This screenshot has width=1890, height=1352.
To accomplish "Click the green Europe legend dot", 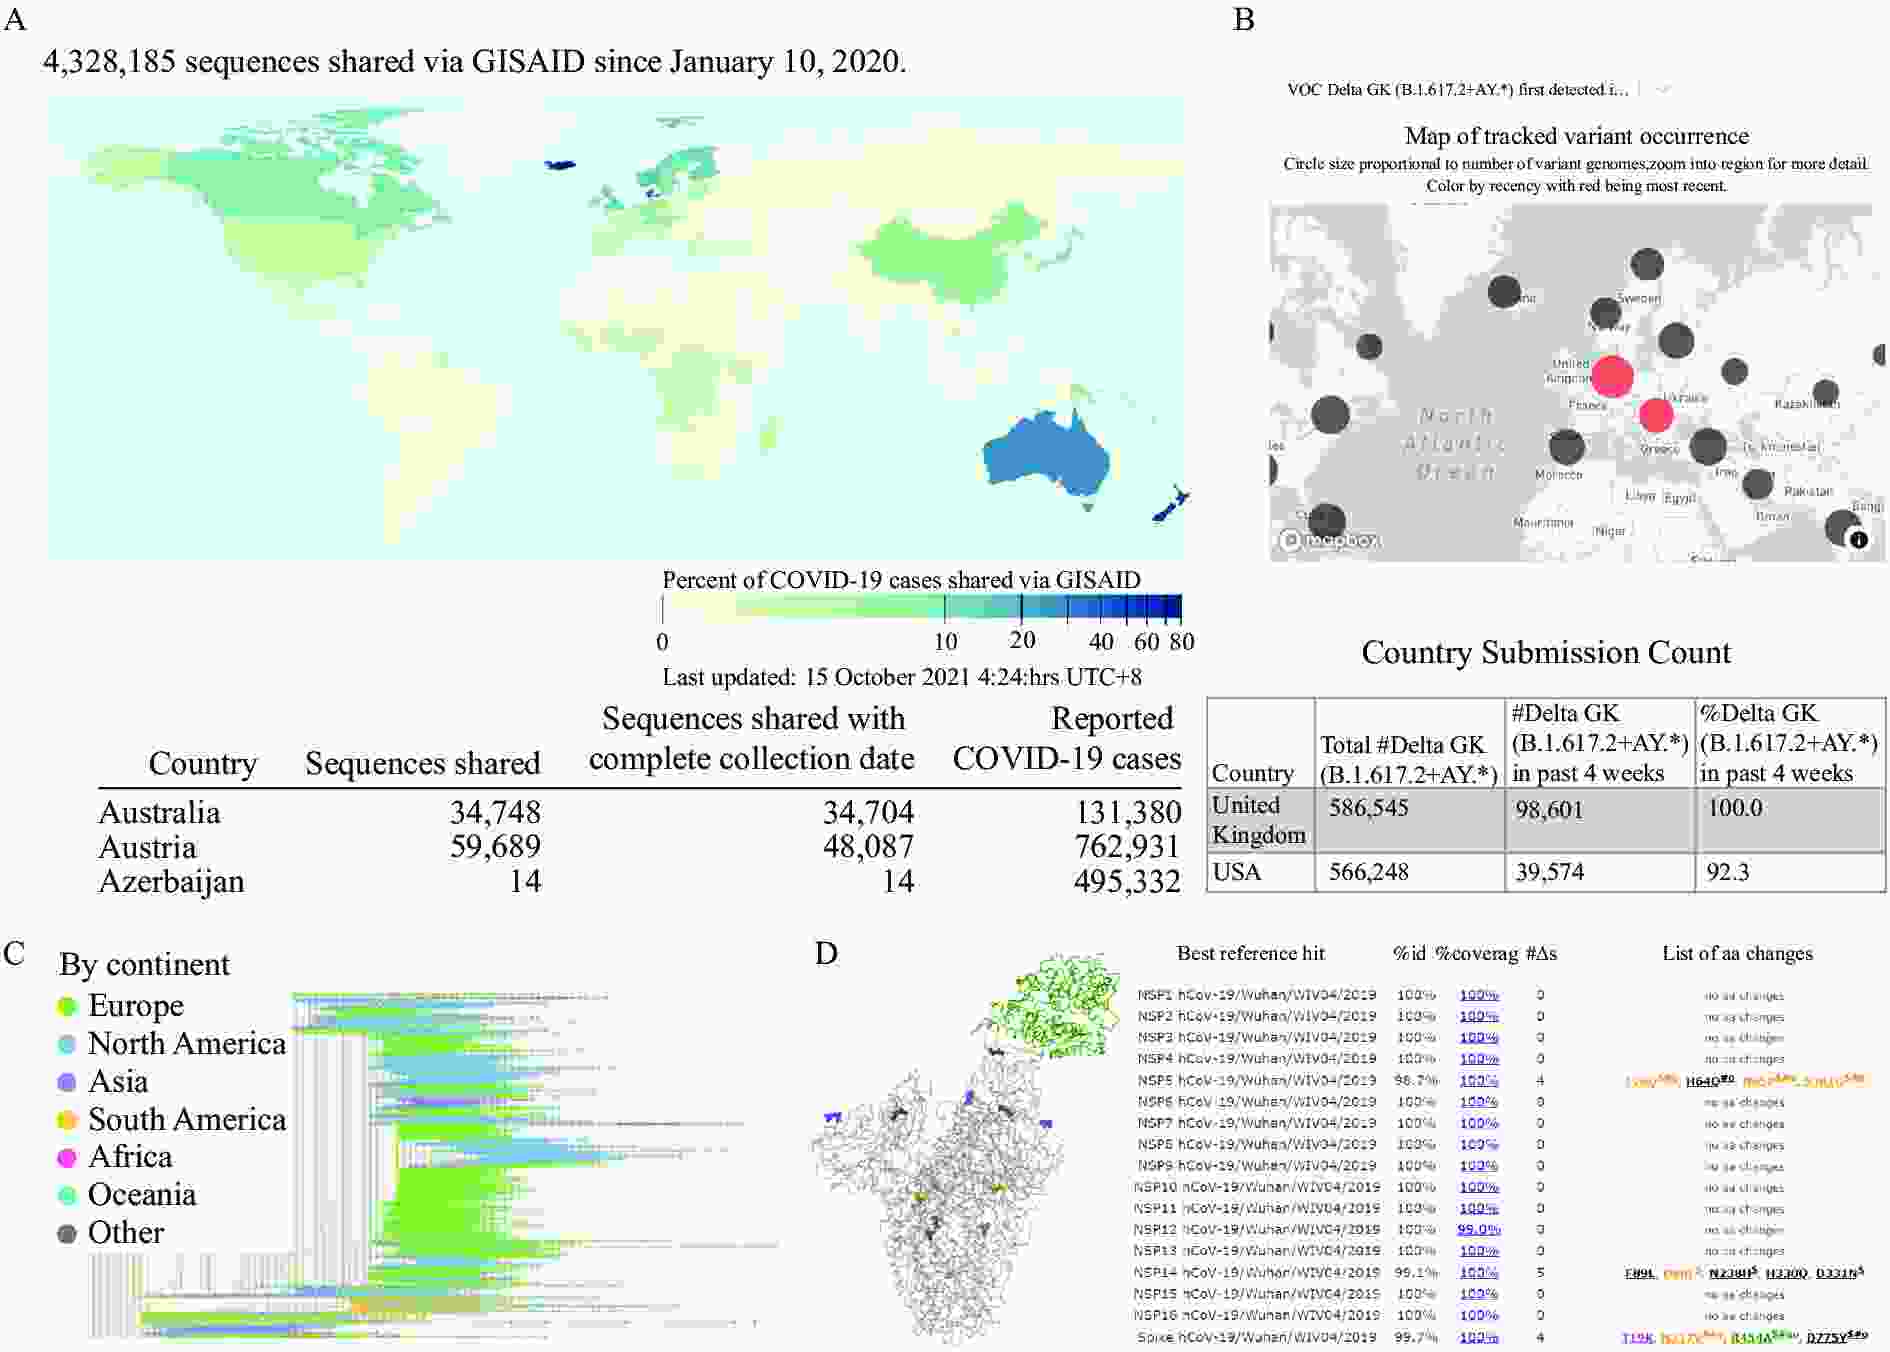I will point(67,1007).
